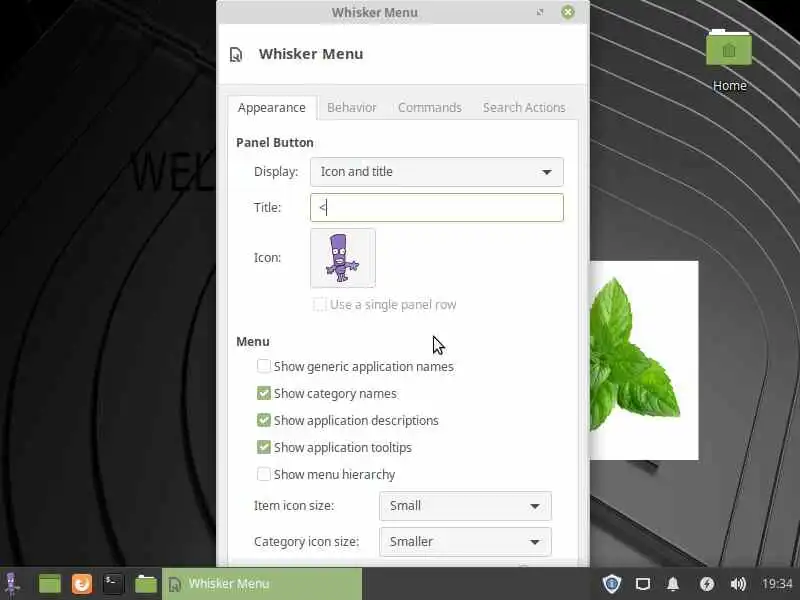The width and height of the screenshot is (800, 600).
Task: Open the file manager folder icon in panel
Action: (x=145, y=584)
